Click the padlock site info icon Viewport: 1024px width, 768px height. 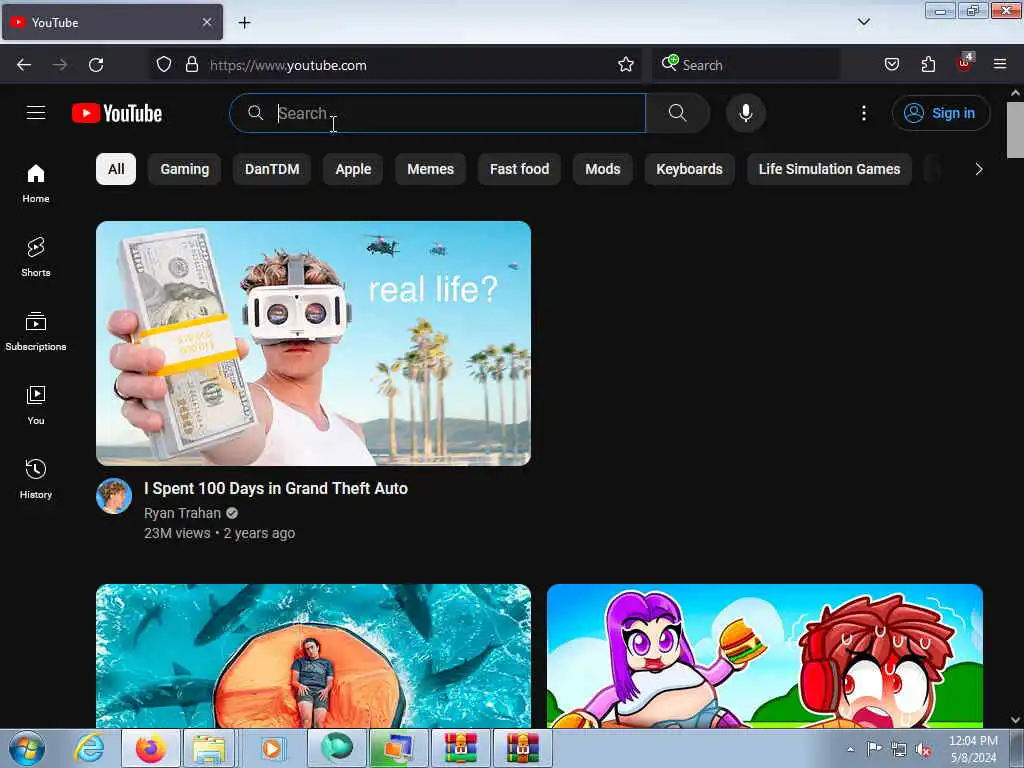[x=191, y=65]
